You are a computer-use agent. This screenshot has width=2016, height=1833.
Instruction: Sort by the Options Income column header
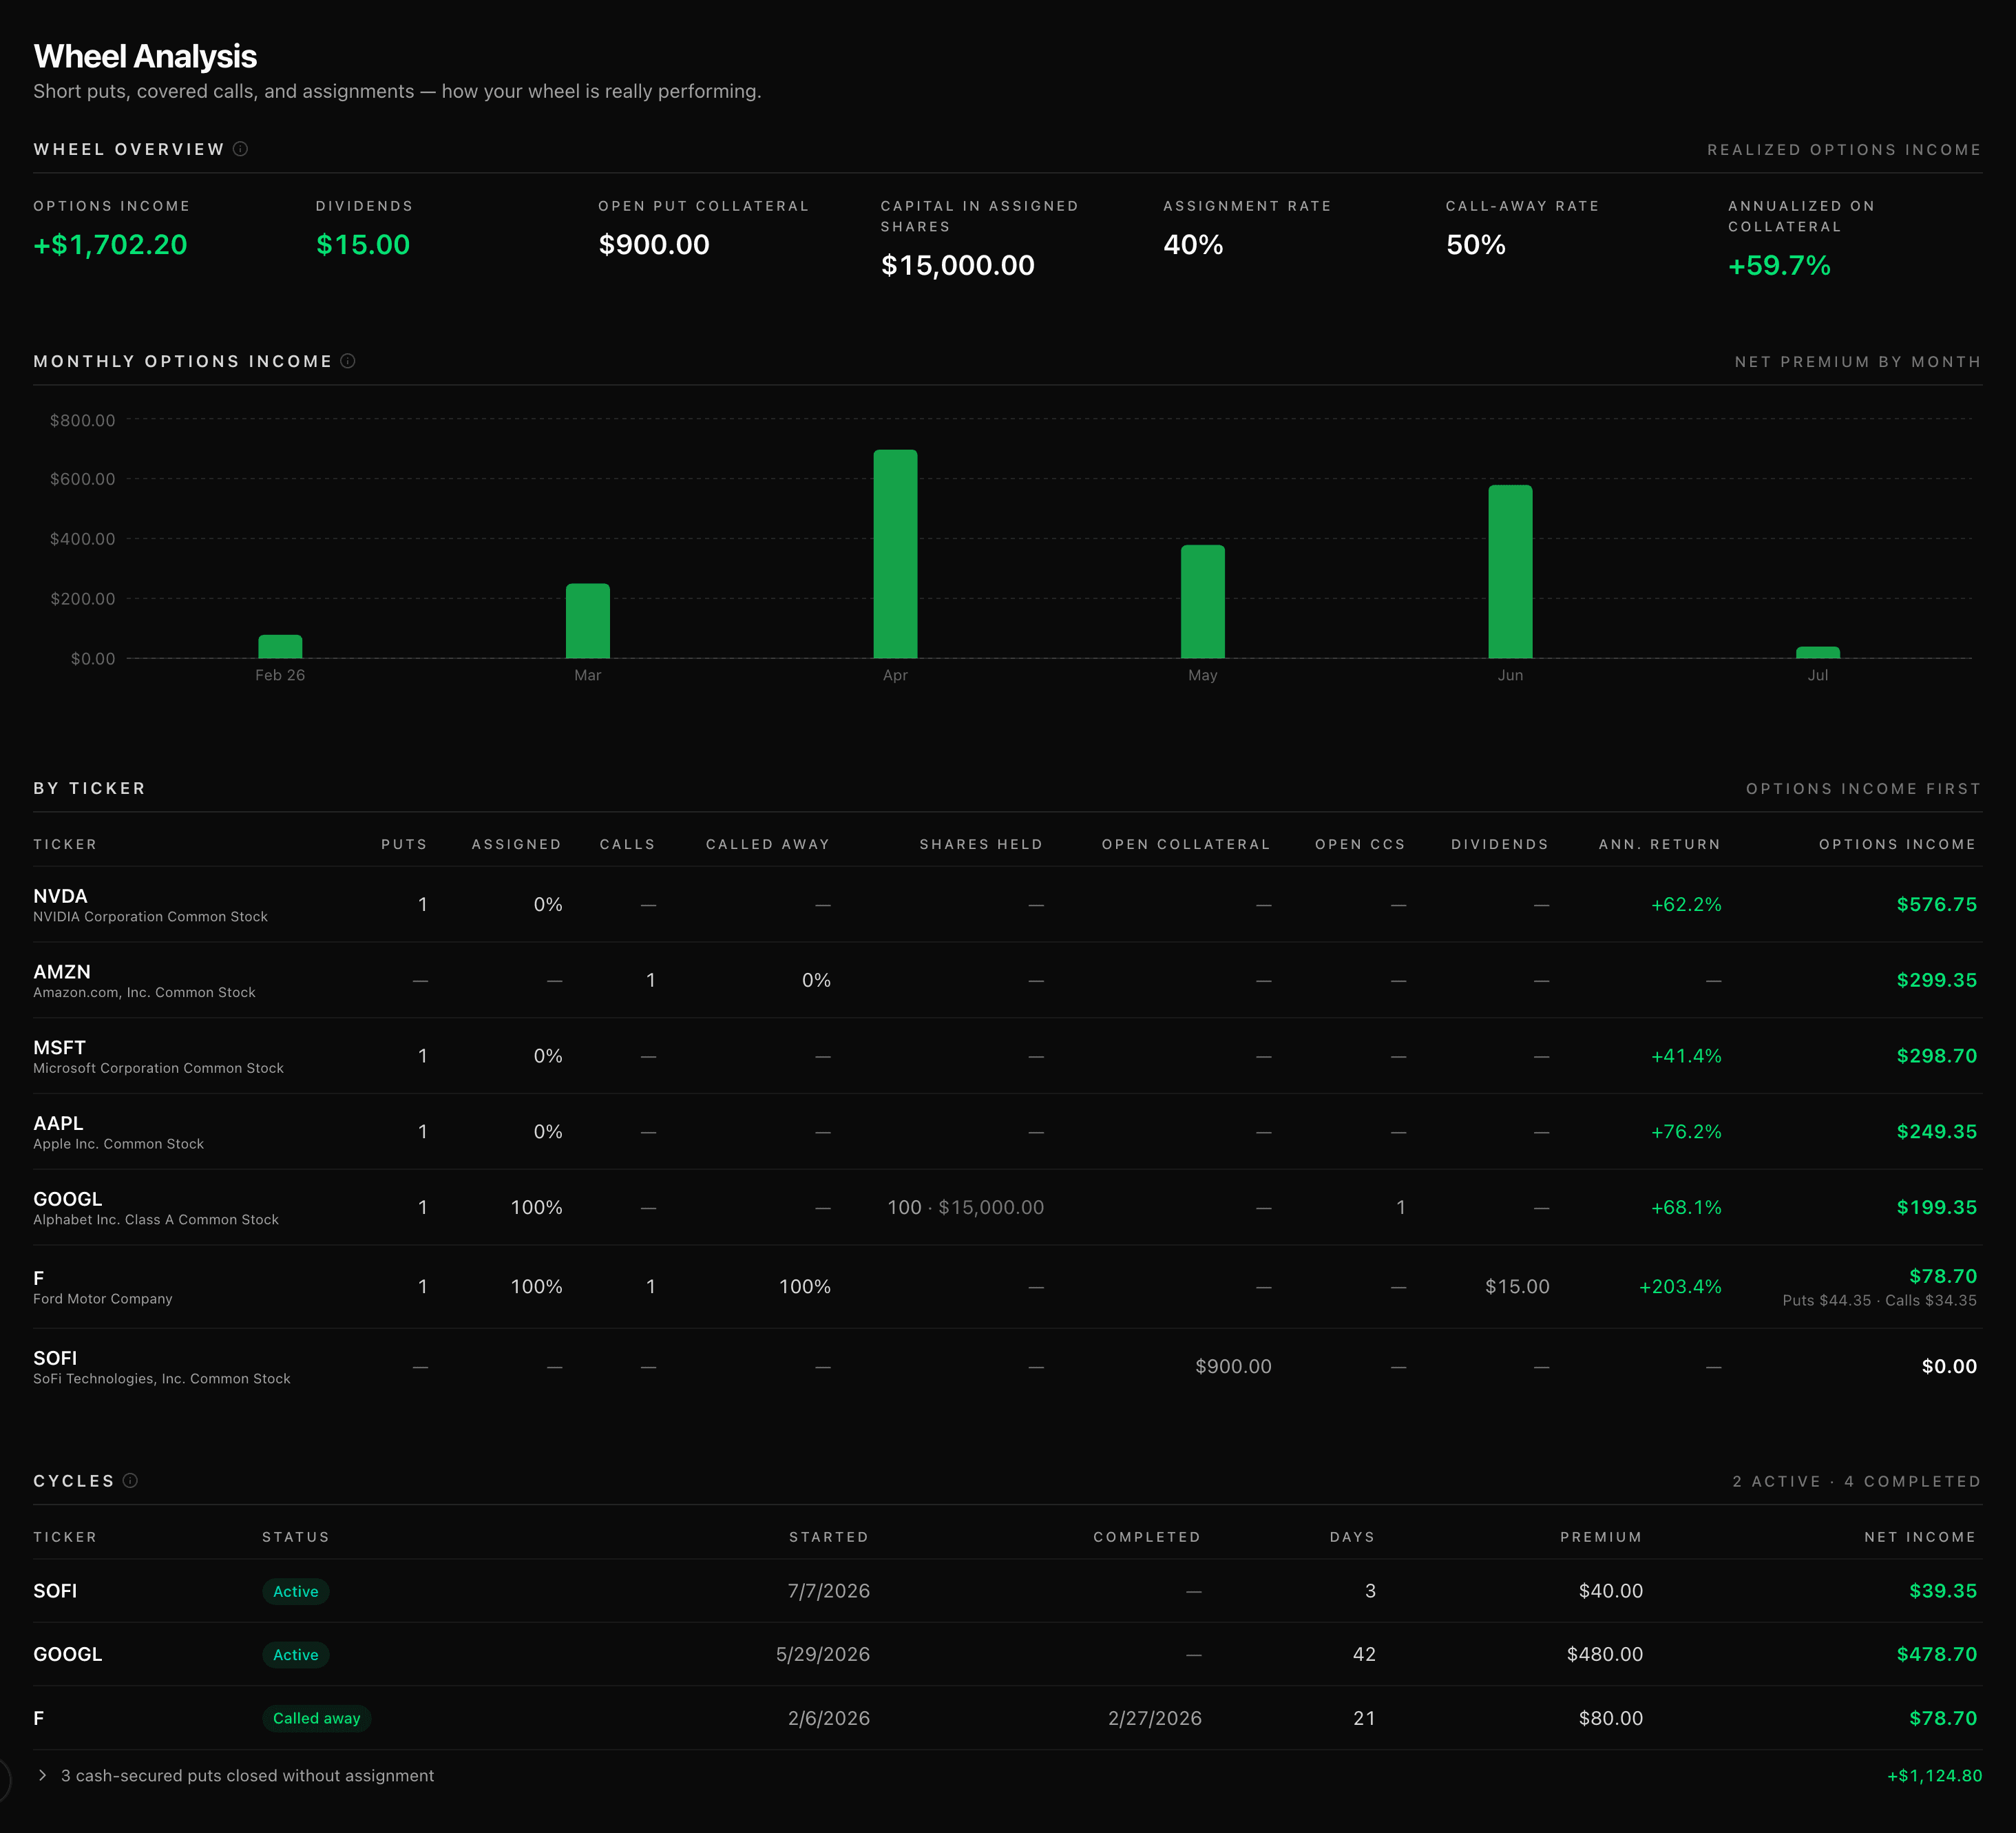coord(1897,844)
